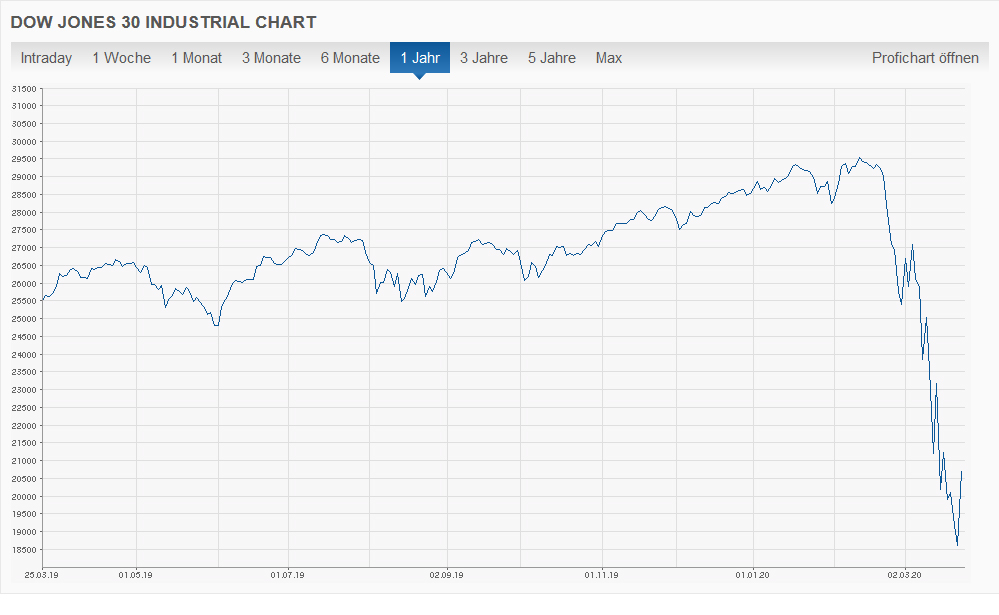This screenshot has height=615, width=999.
Task: Switch chart to 6 Monate
Action: tap(350, 58)
